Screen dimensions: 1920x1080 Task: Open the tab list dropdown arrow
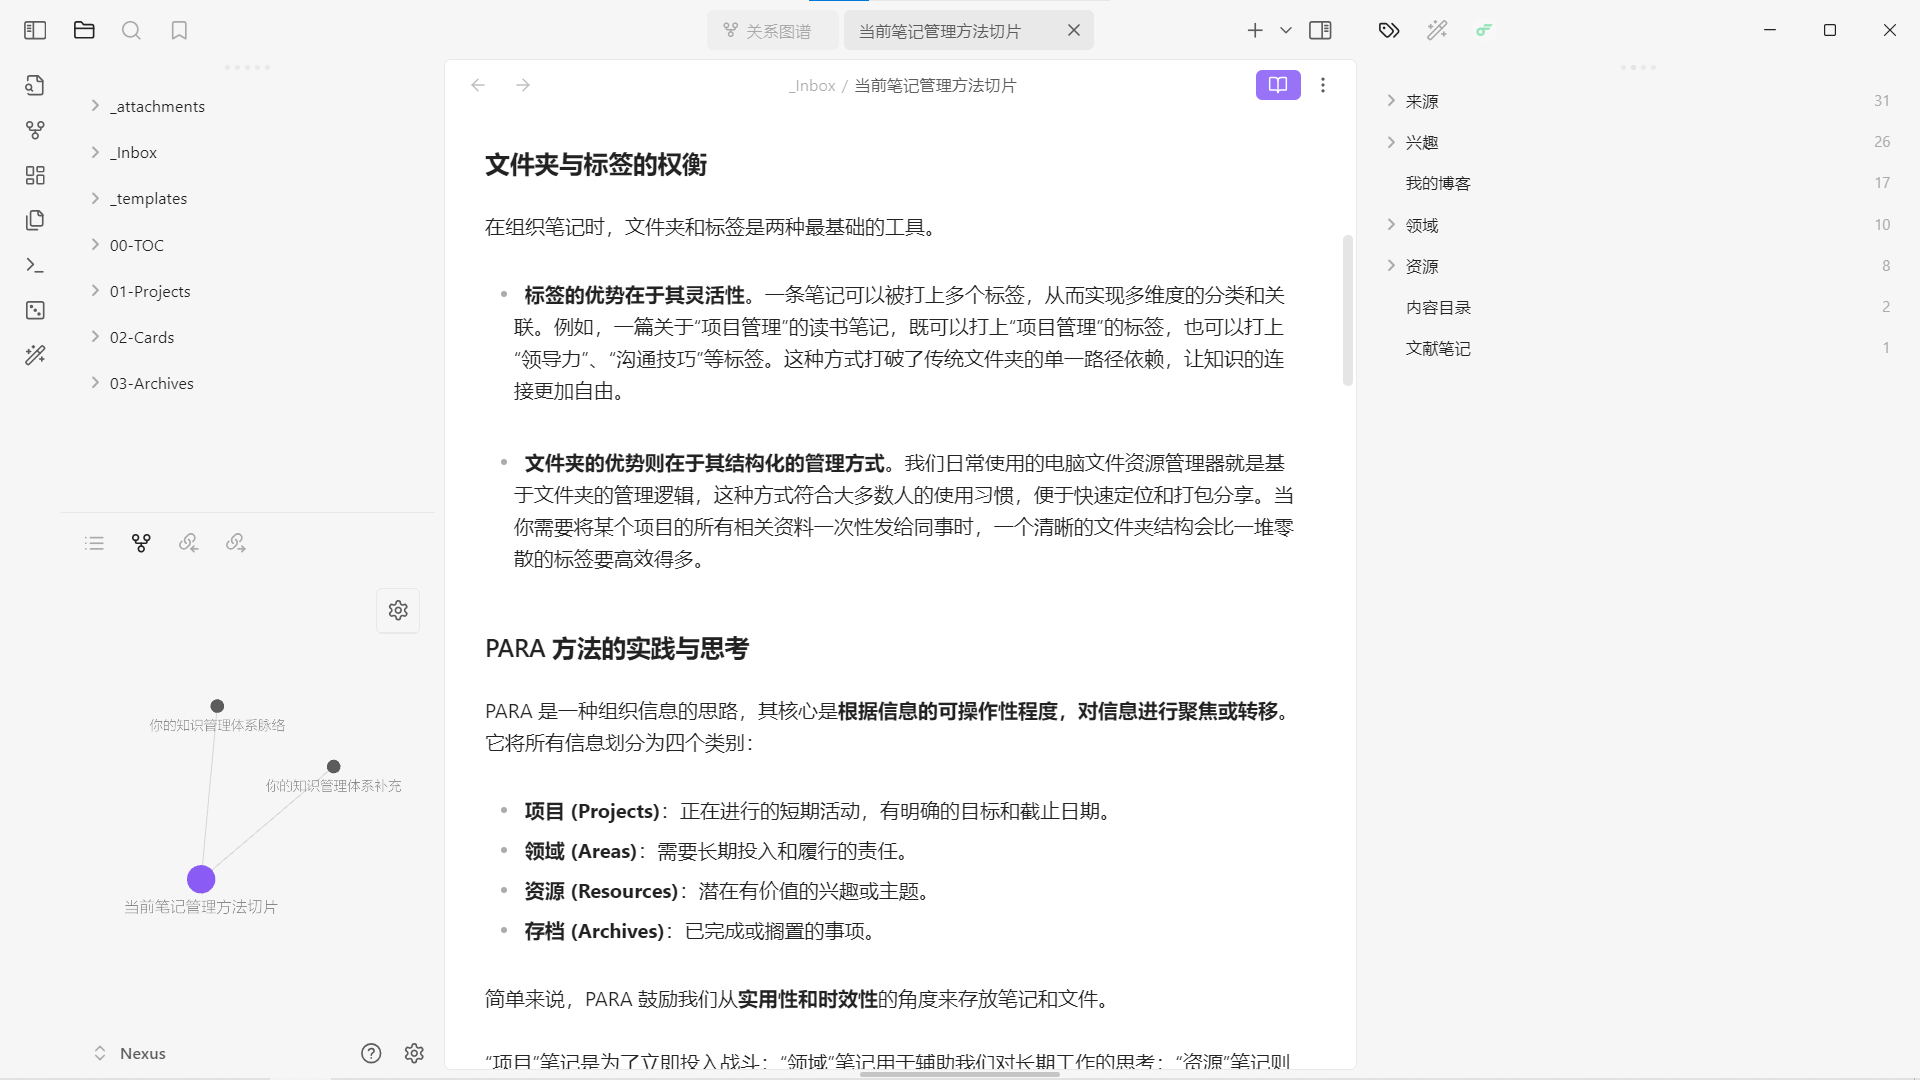click(x=1286, y=30)
